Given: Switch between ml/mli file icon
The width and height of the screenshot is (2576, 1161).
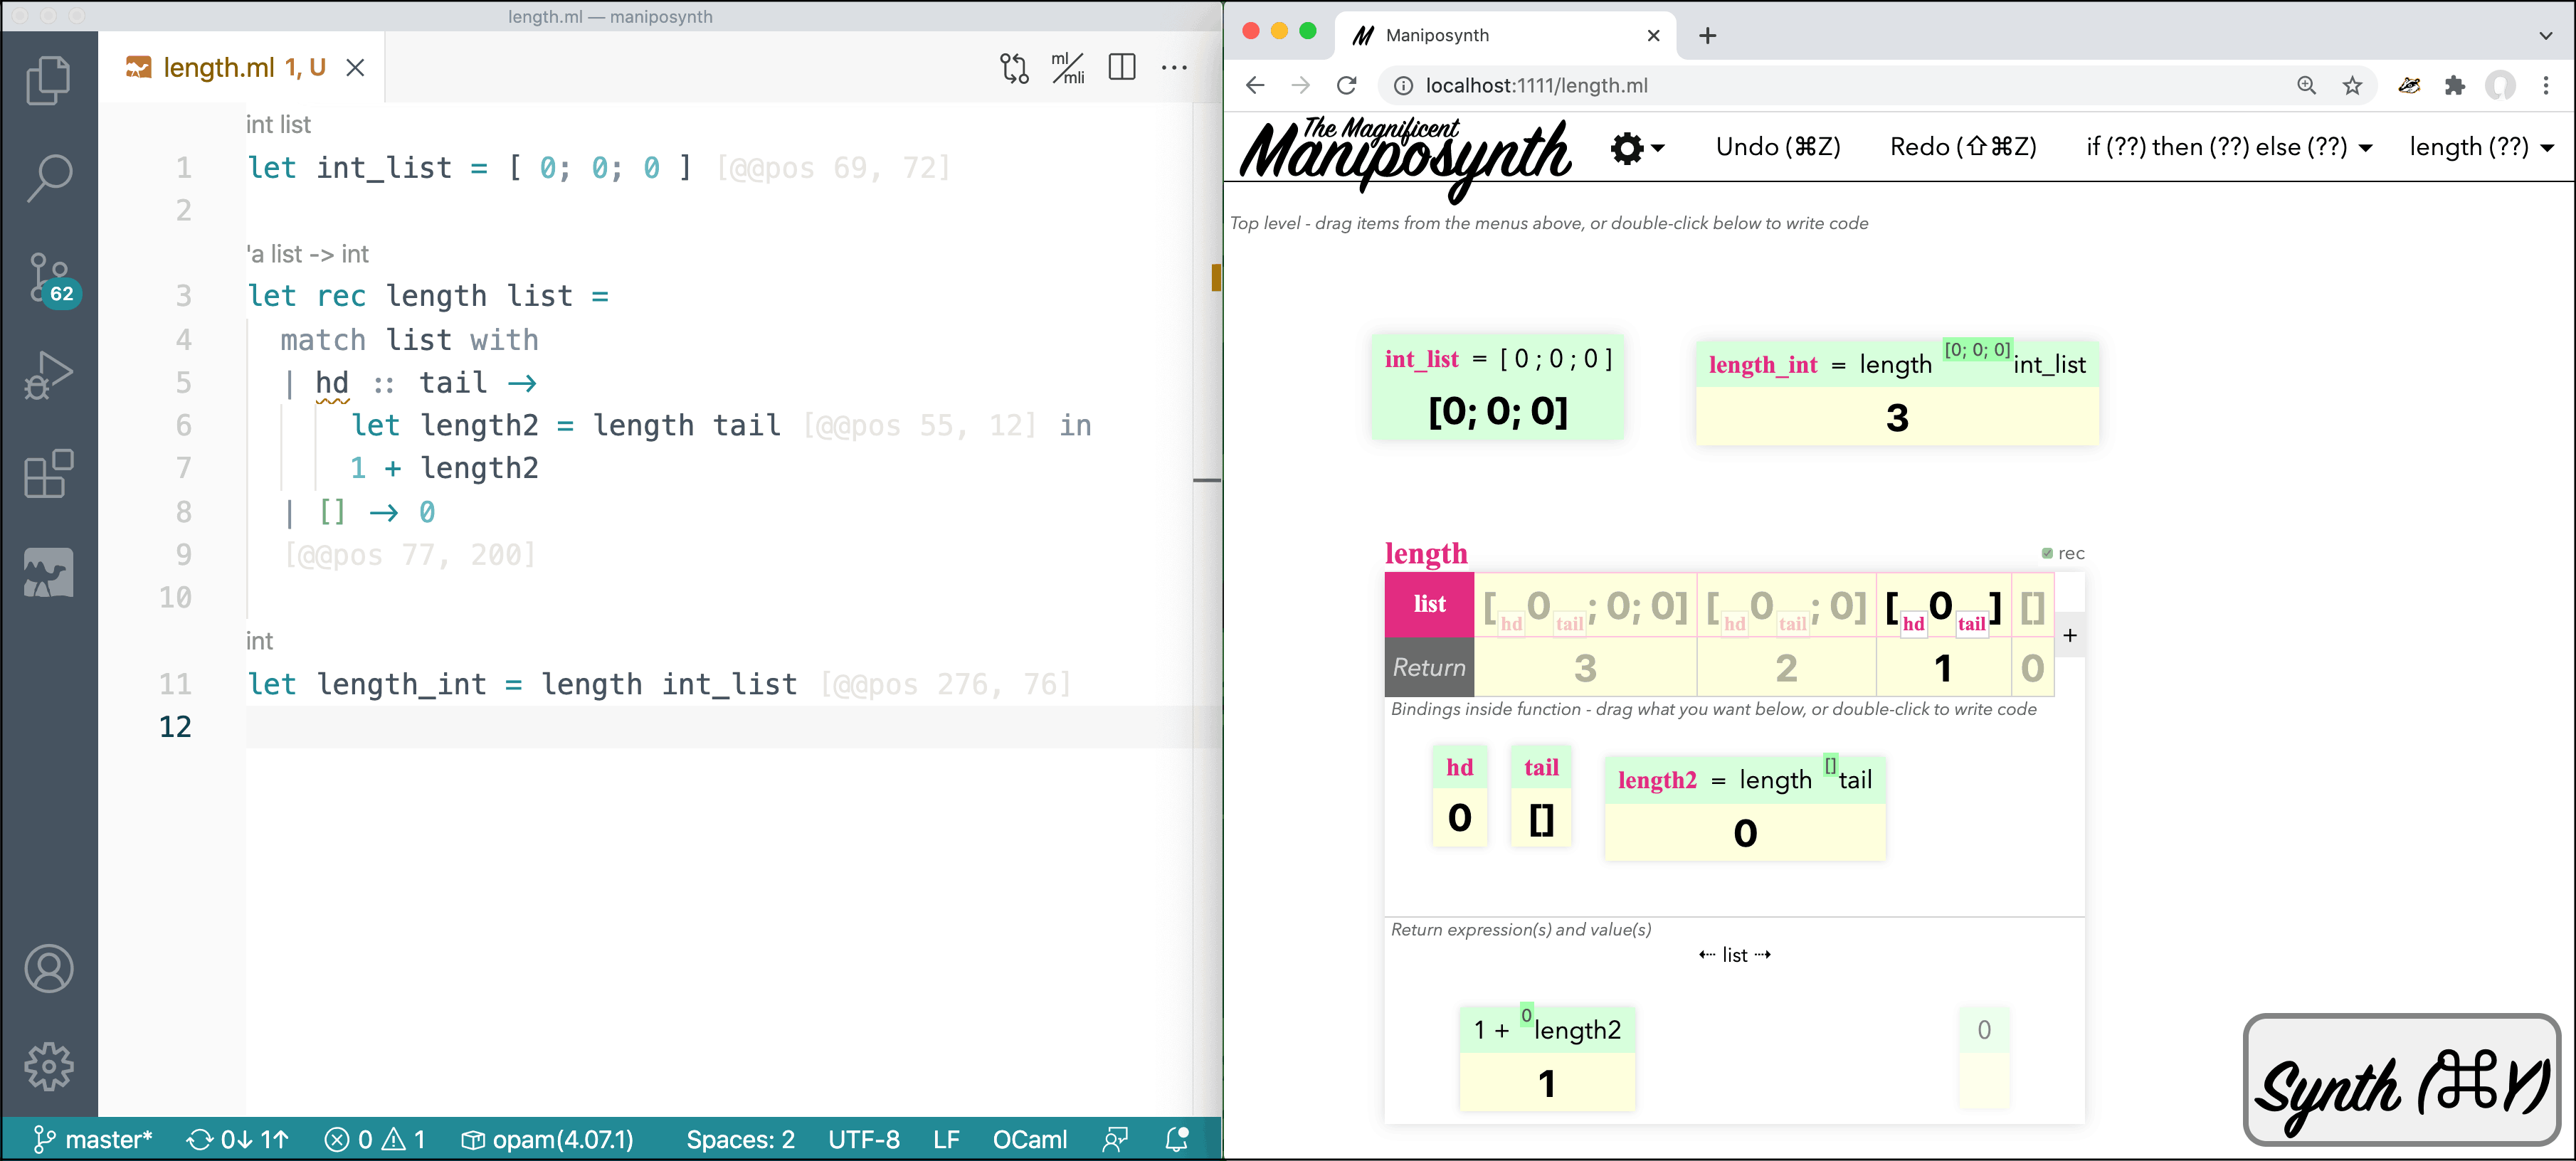Looking at the screenshot, I should pos(1068,68).
